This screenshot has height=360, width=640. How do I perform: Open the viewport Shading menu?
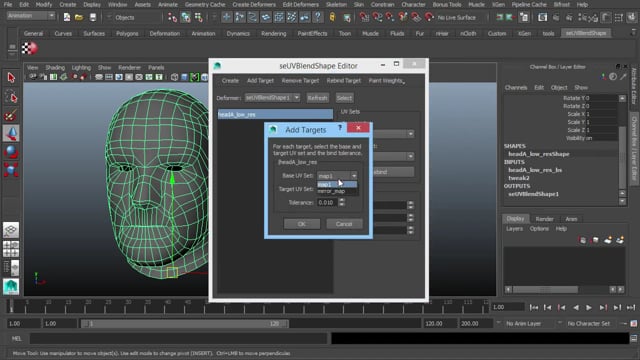point(55,67)
